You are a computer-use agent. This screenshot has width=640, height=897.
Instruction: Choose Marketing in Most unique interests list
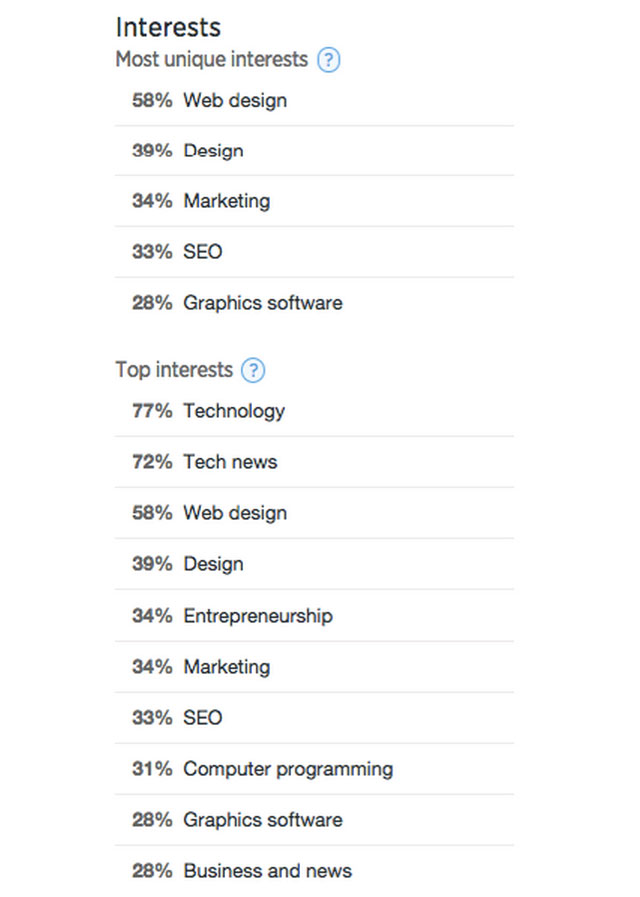coord(226,201)
